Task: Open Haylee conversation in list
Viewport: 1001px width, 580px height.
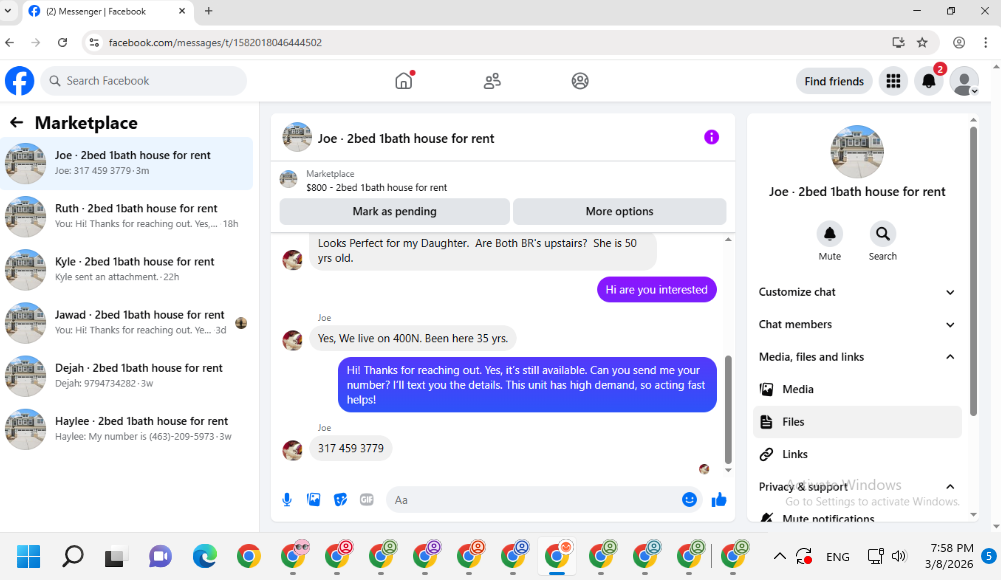Action: (x=126, y=429)
